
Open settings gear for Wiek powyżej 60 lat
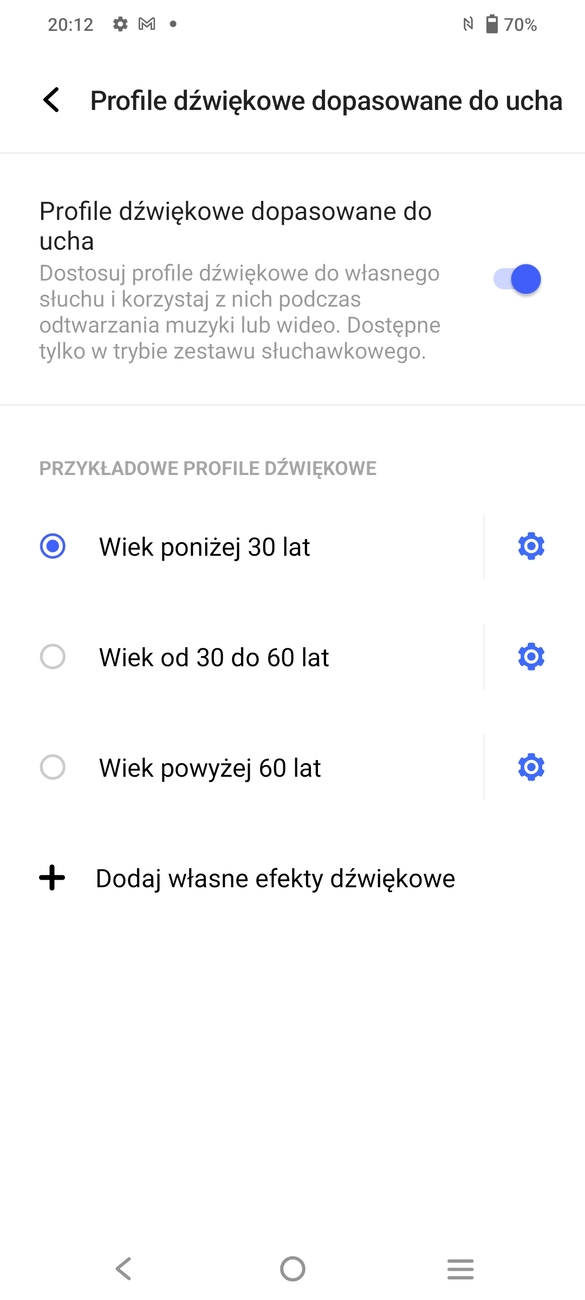(x=531, y=767)
